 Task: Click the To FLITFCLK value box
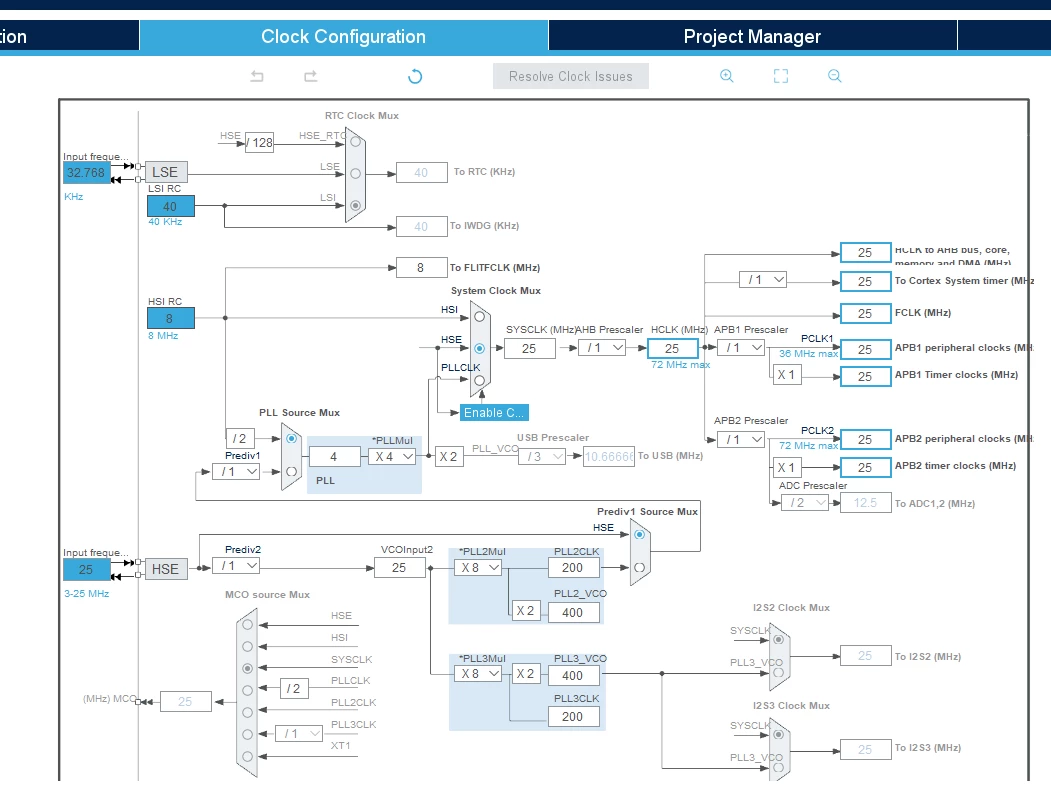click(422, 267)
